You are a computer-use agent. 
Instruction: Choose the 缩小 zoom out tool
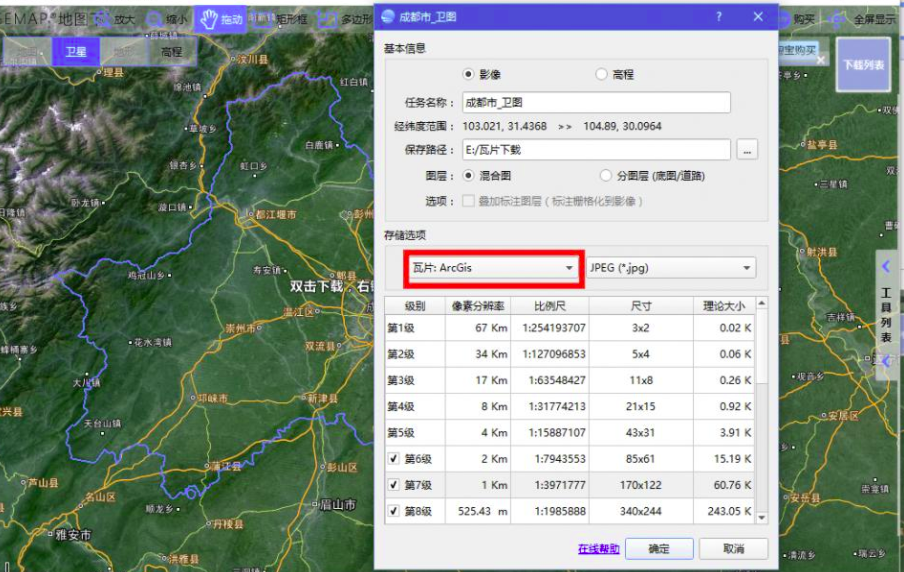coord(167,20)
